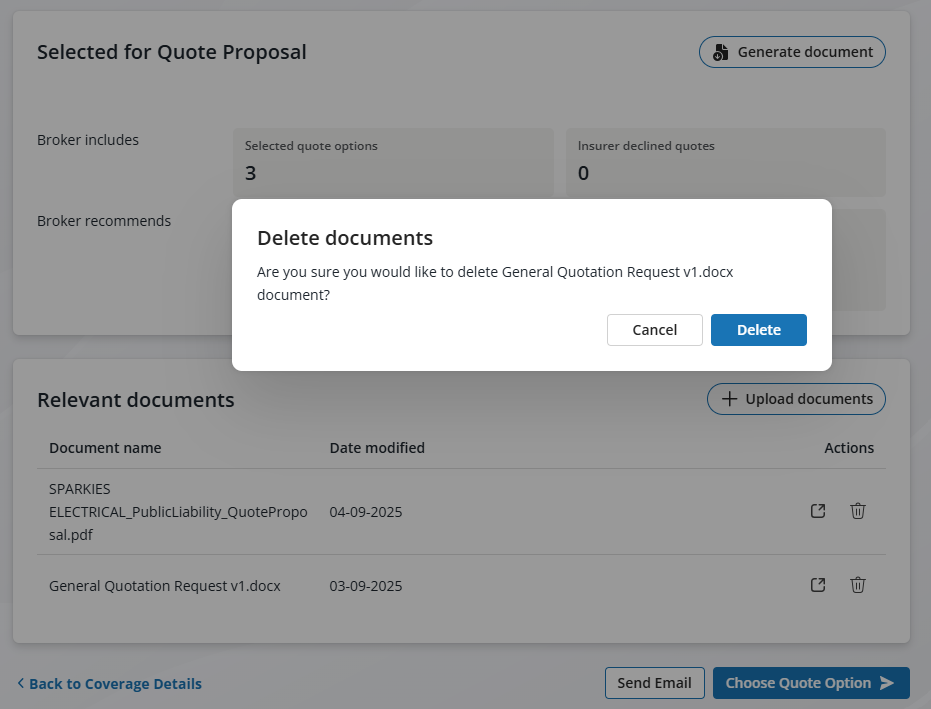
Task: Click trash icon for General Quotation Request row
Action: pos(857,585)
